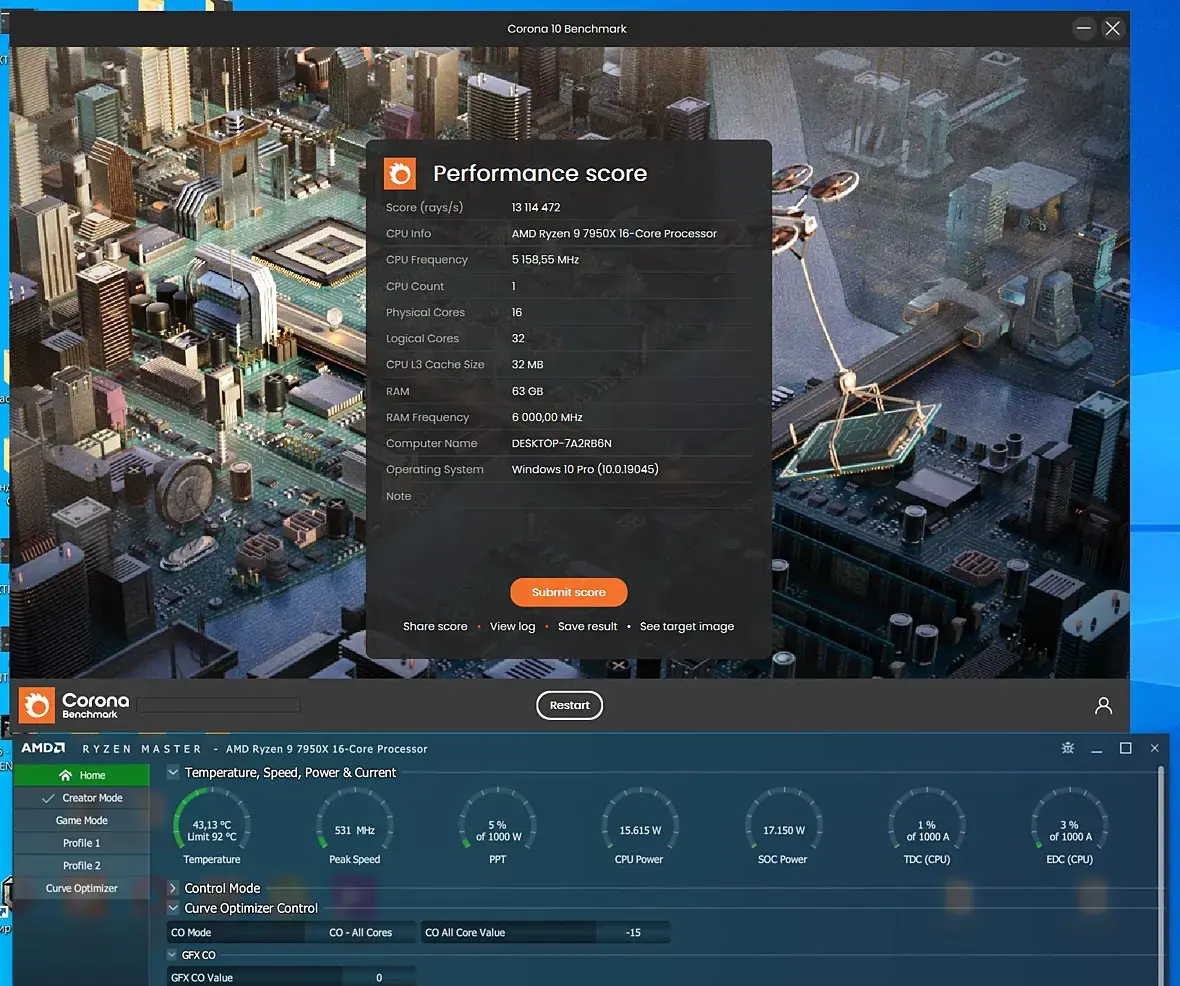Open Ryzen Master settings gear icon
Image resolution: width=1180 pixels, height=986 pixels.
click(x=1068, y=748)
